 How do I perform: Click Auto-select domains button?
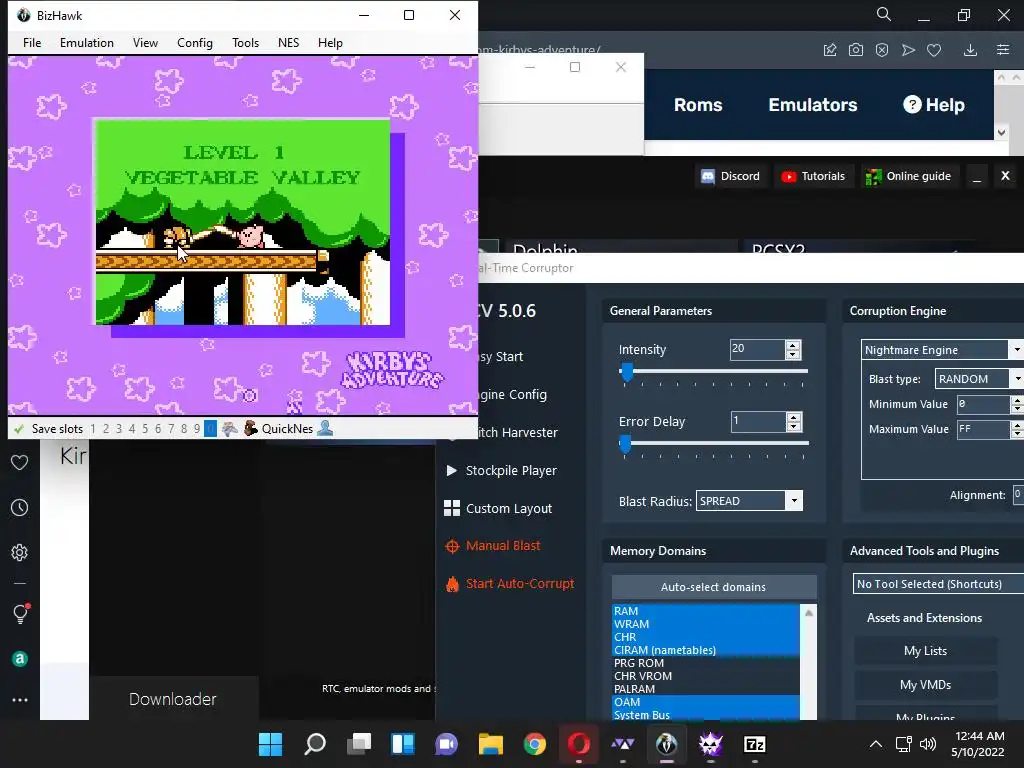(713, 587)
